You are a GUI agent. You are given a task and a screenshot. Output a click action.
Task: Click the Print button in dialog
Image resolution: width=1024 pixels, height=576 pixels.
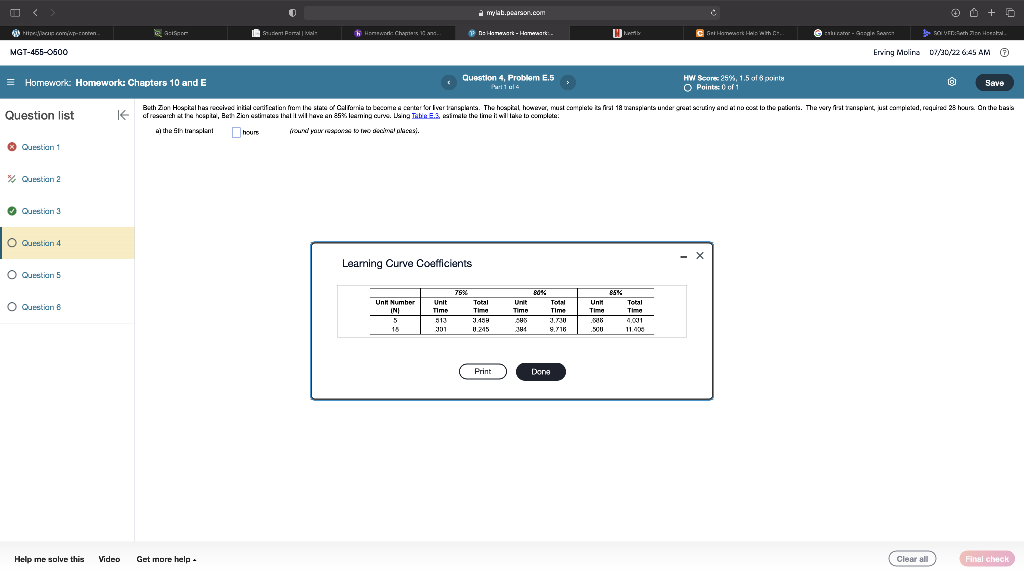click(x=483, y=372)
